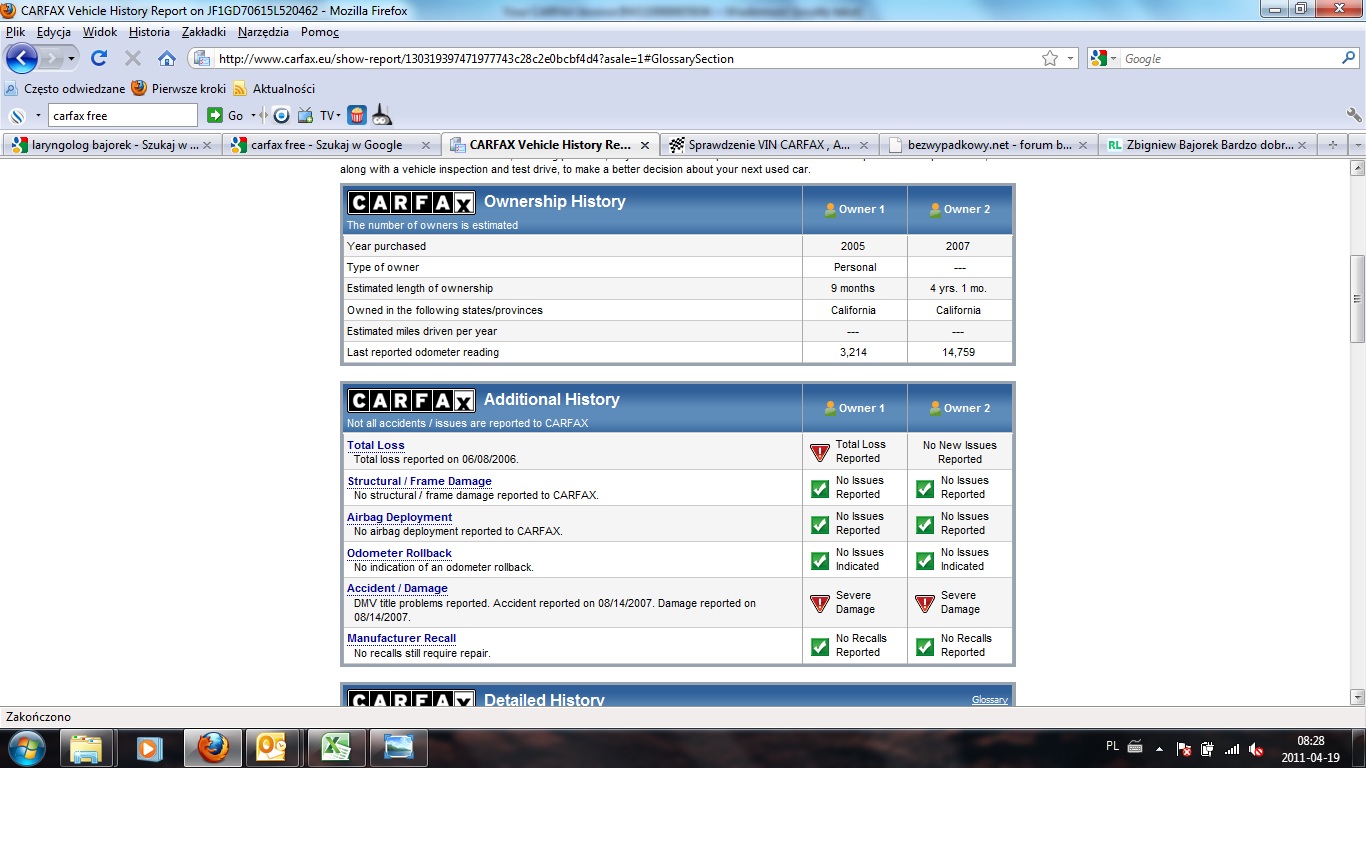Open the Edycja menu
Screen dimensions: 1366x856
coord(54,32)
